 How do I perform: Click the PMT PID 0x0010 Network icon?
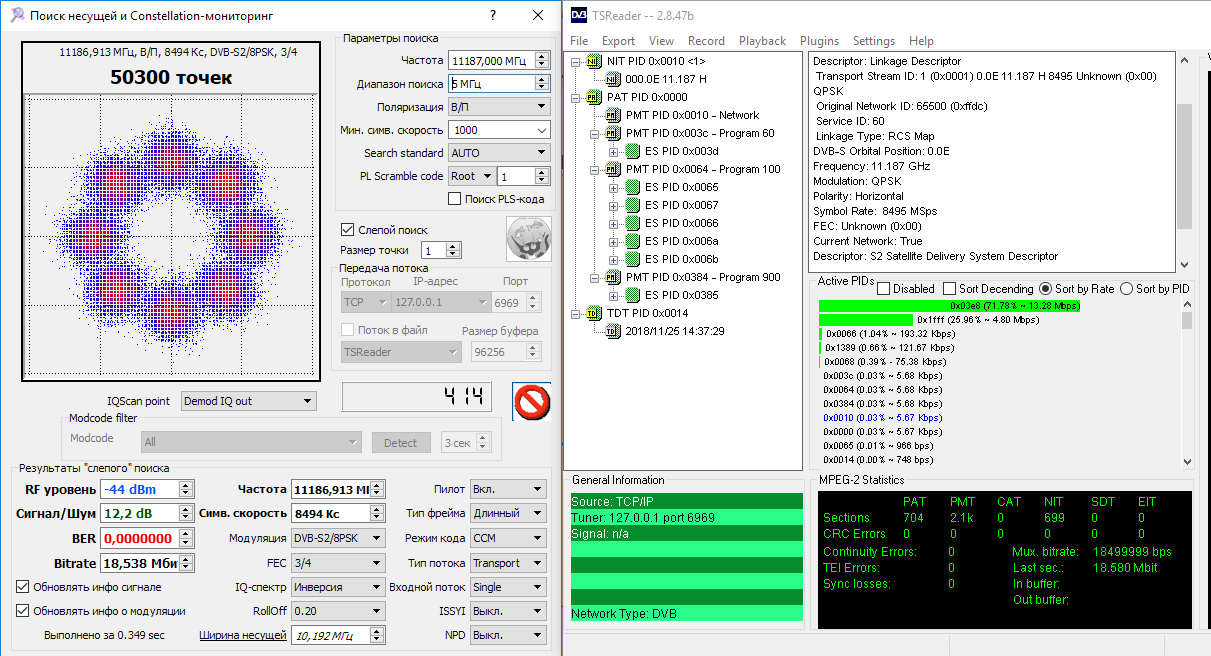coord(613,115)
